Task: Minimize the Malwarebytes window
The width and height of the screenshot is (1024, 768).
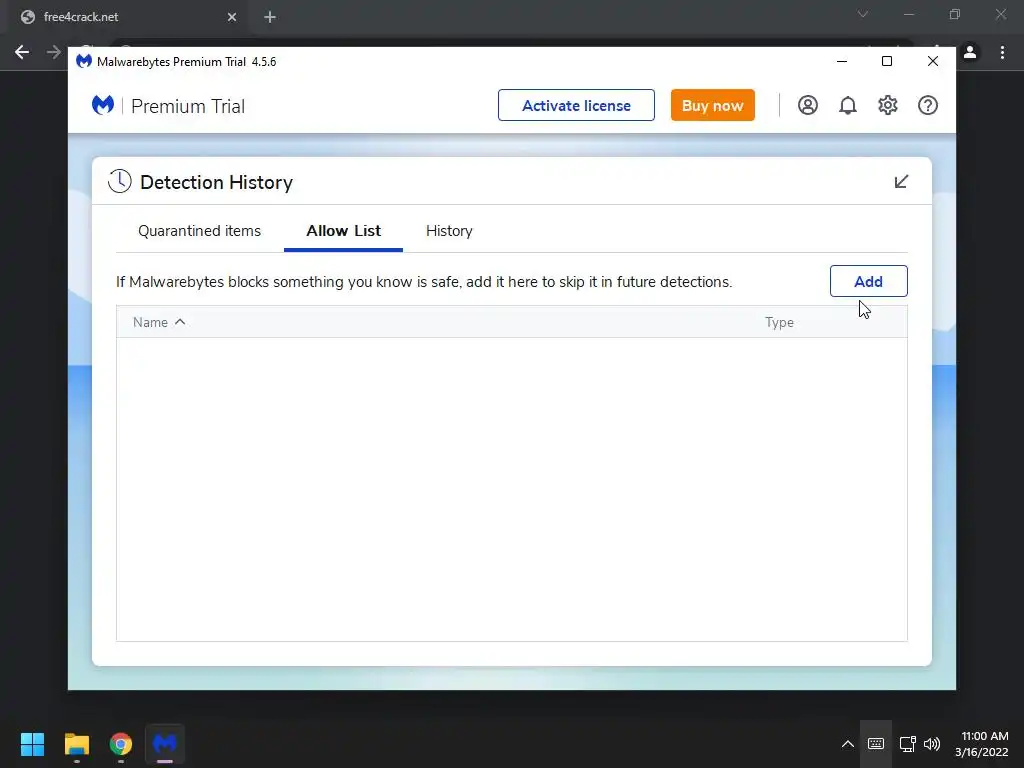Action: pyautogui.click(x=842, y=61)
